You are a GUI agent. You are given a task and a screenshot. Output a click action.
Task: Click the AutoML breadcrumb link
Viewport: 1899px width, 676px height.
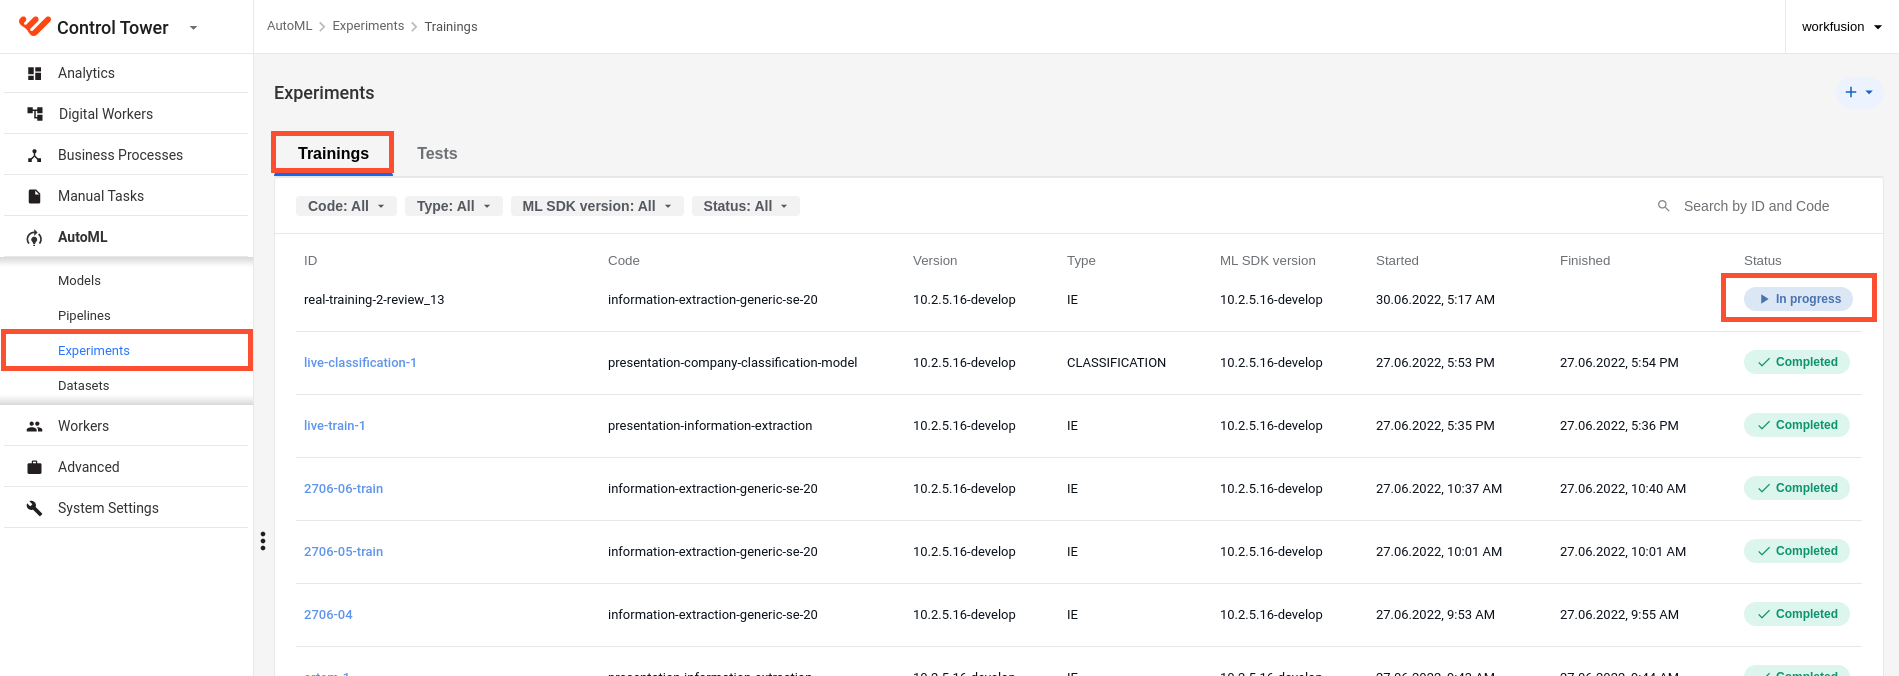(x=290, y=26)
